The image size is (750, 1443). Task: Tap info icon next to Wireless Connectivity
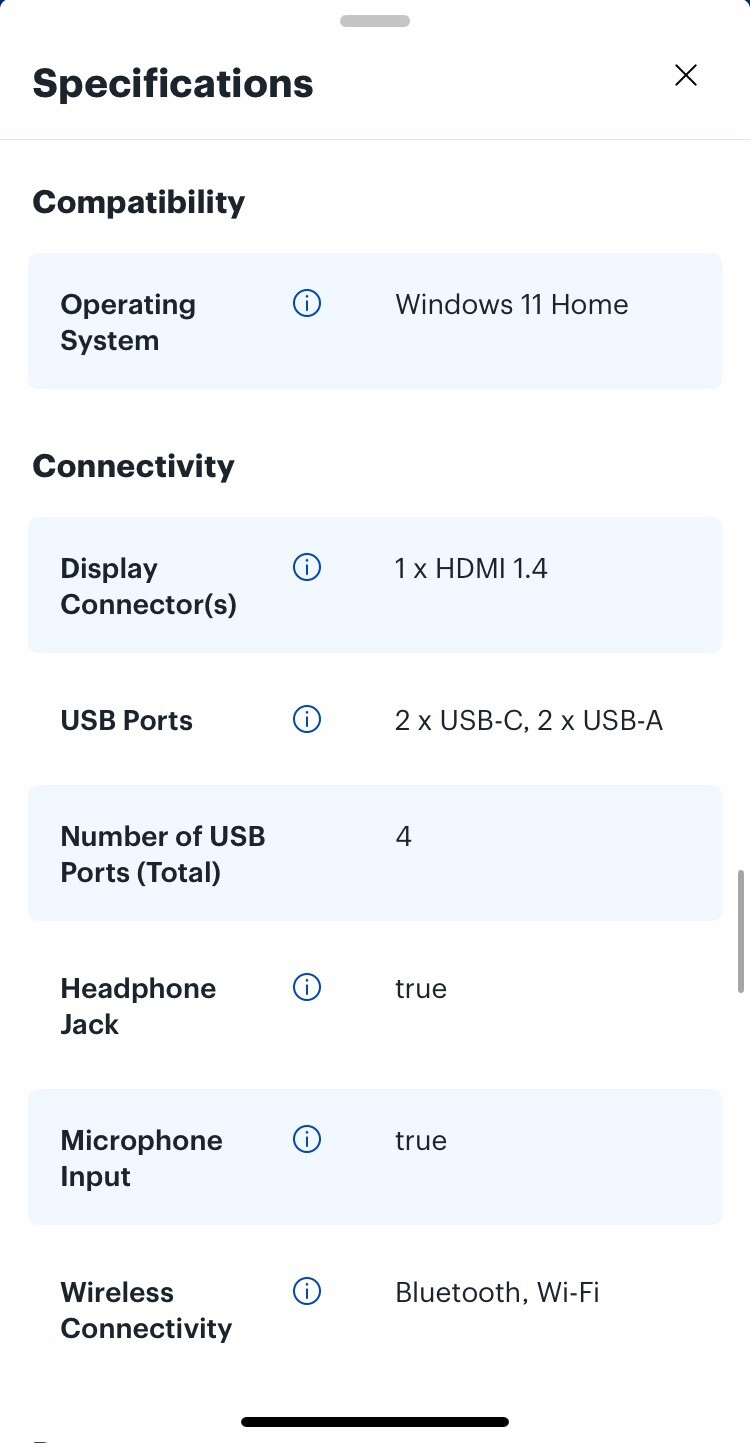tap(307, 1291)
